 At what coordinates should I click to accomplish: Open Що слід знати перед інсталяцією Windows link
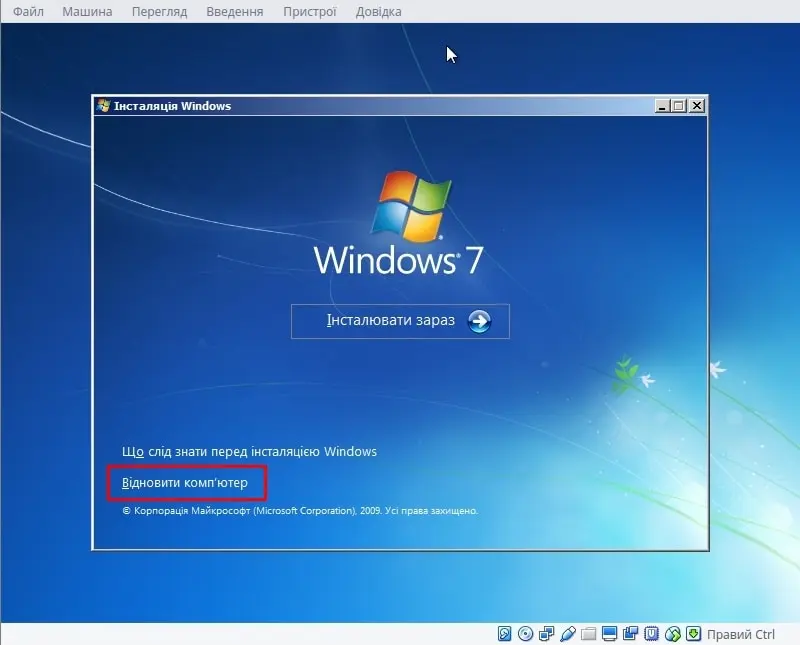pos(249,452)
